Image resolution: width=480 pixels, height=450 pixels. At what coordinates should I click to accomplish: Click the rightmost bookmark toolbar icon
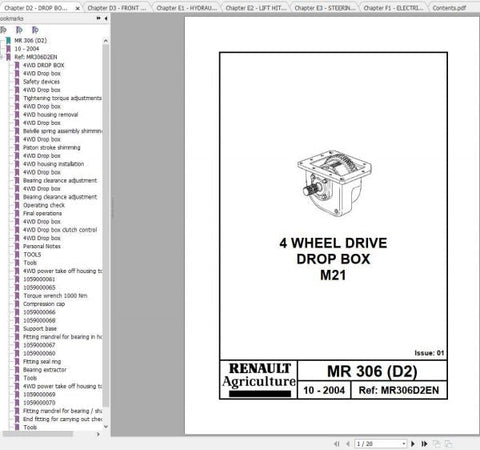[35, 30]
